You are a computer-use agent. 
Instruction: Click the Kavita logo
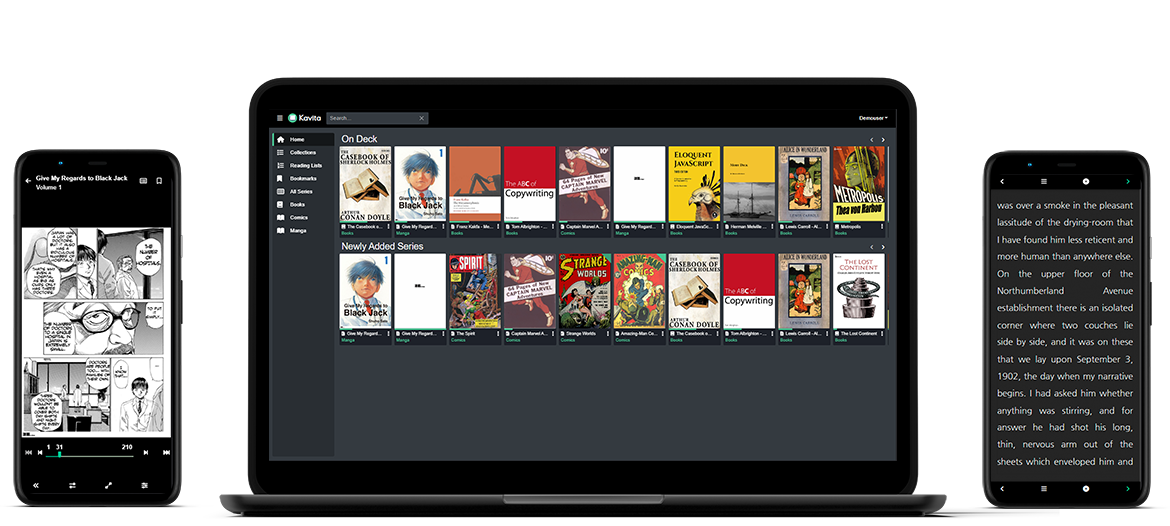(x=303, y=118)
